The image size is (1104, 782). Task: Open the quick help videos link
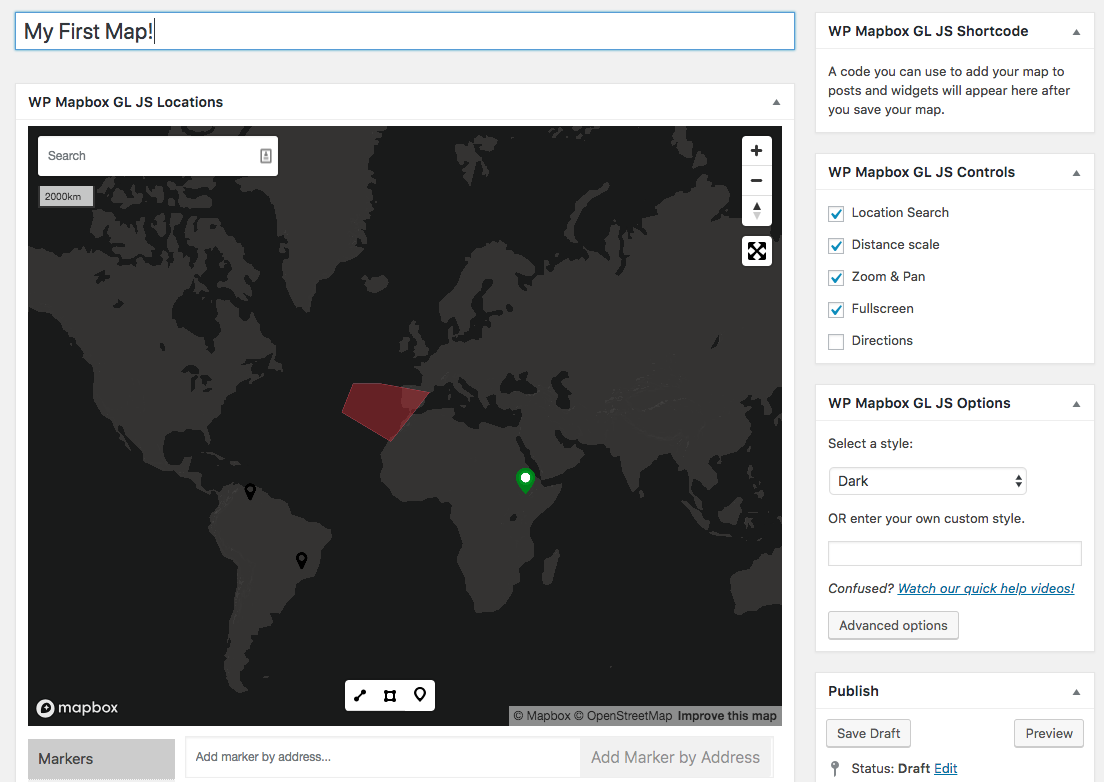coord(985,588)
